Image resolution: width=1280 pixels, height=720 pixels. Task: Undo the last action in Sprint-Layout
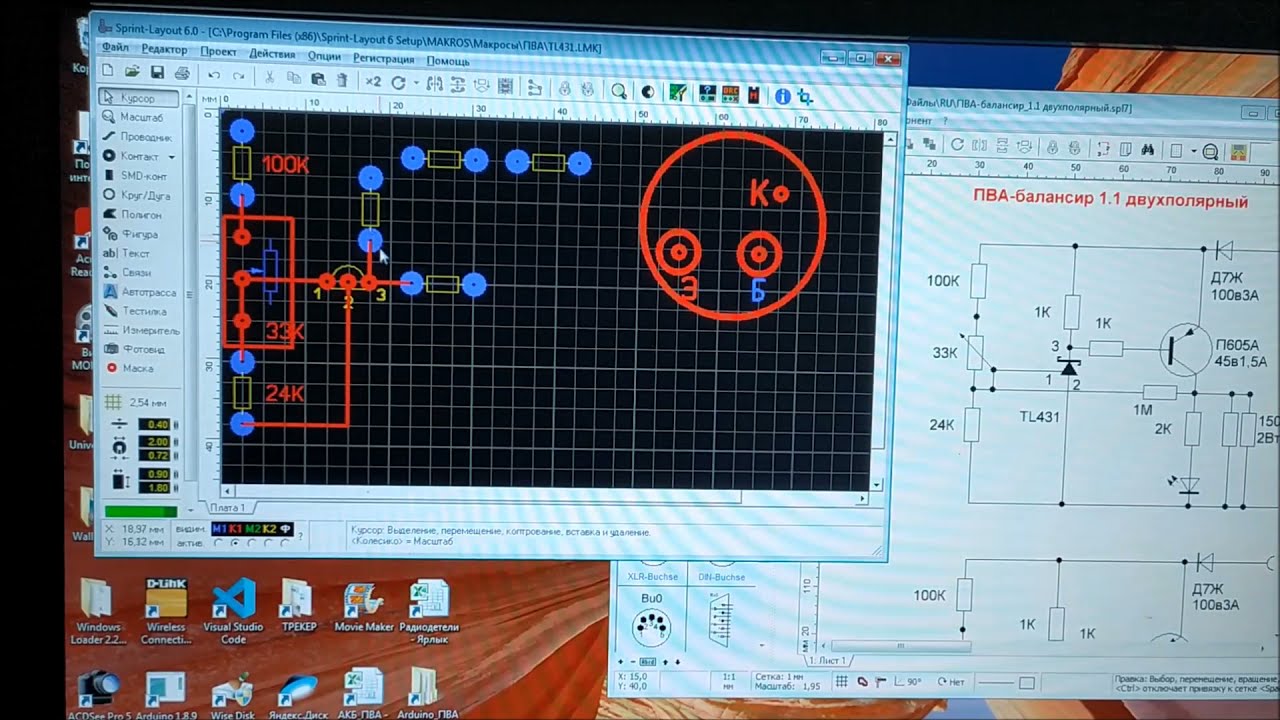213,75
